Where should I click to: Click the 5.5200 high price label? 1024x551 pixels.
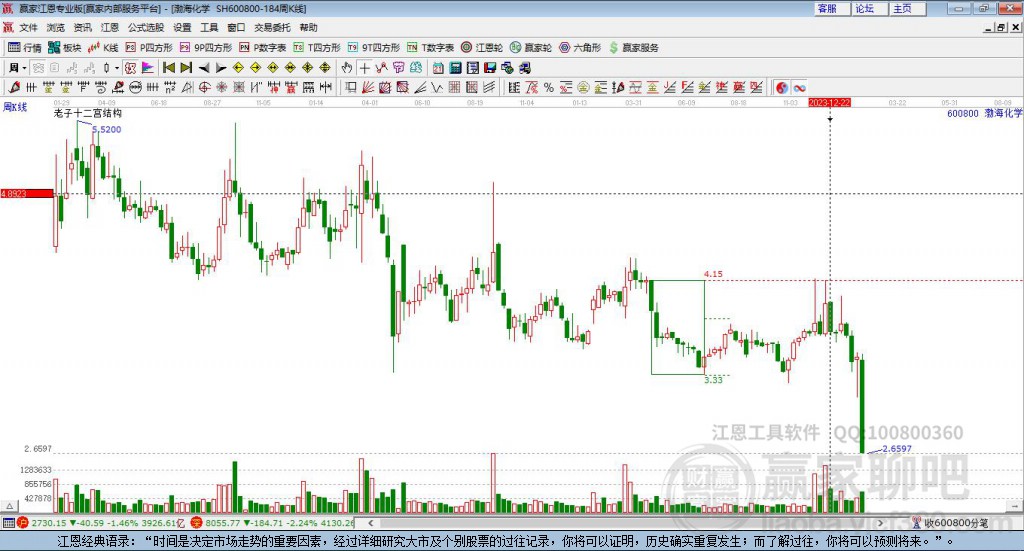pyautogui.click(x=106, y=129)
